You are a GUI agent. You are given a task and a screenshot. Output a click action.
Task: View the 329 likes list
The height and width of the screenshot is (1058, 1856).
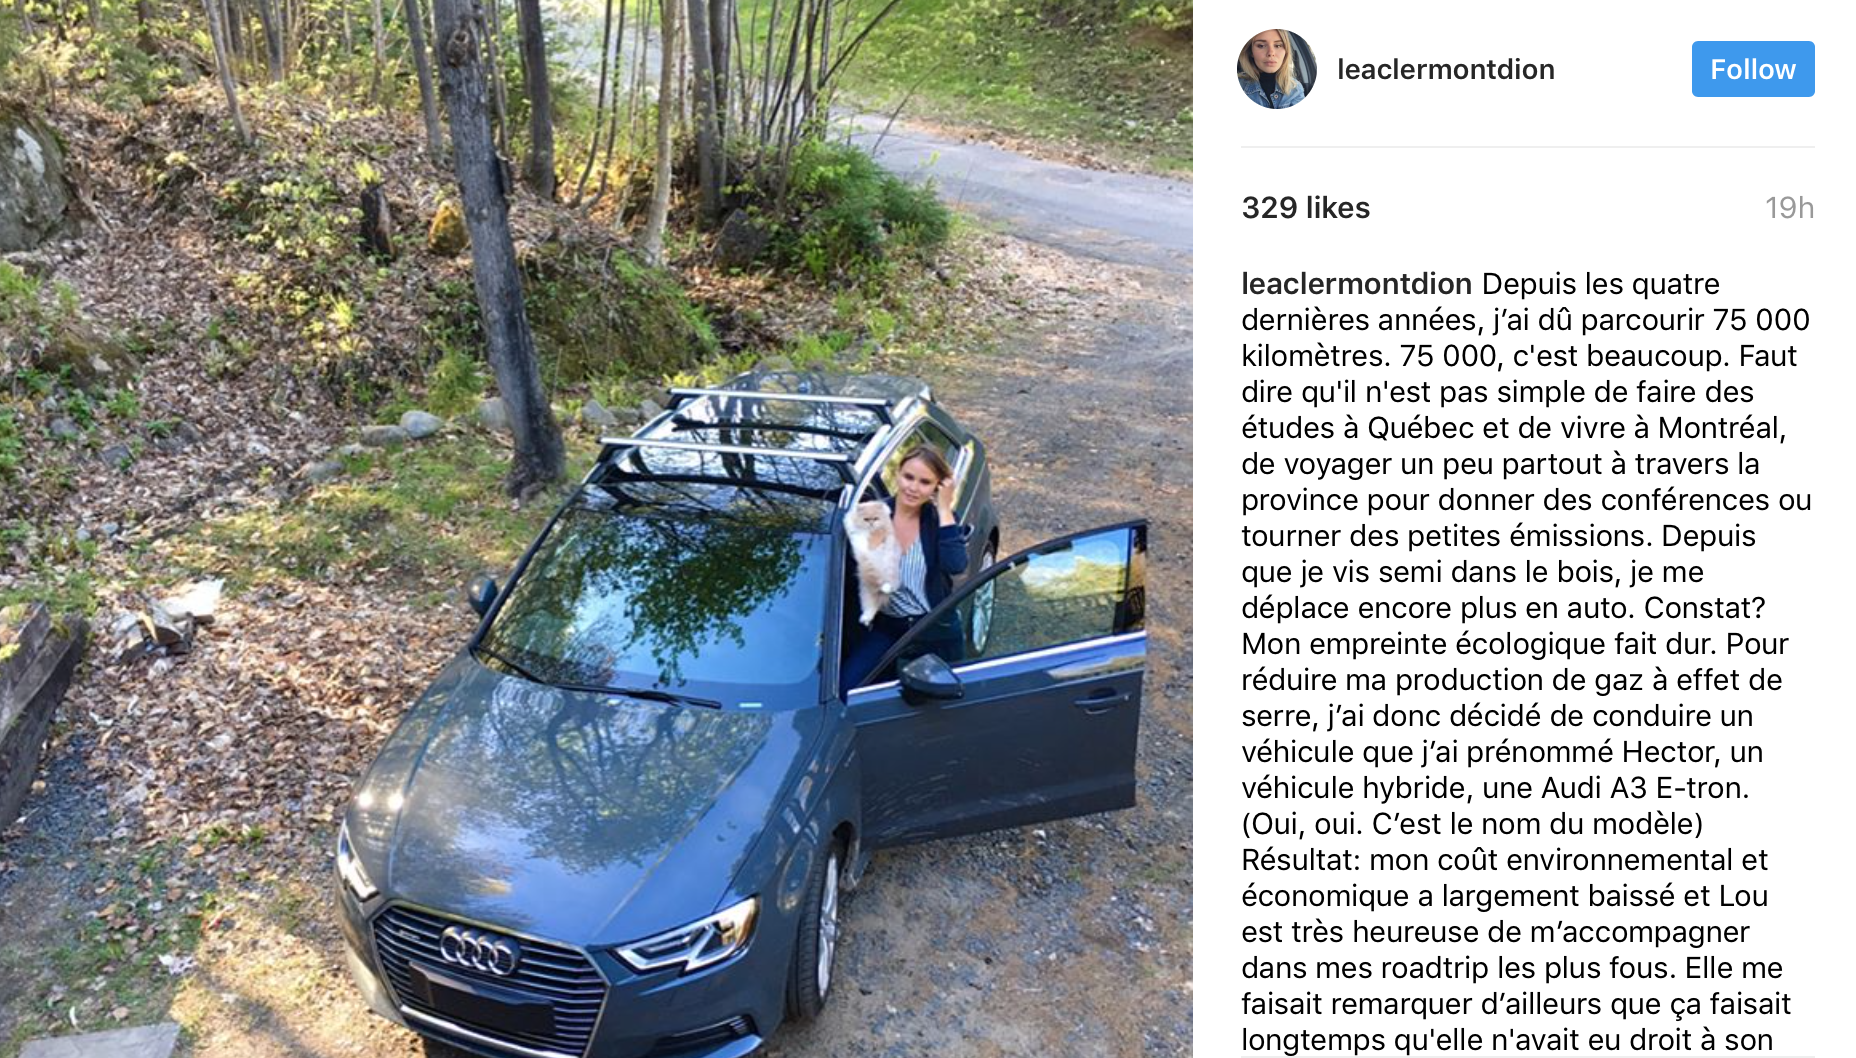click(x=1306, y=208)
